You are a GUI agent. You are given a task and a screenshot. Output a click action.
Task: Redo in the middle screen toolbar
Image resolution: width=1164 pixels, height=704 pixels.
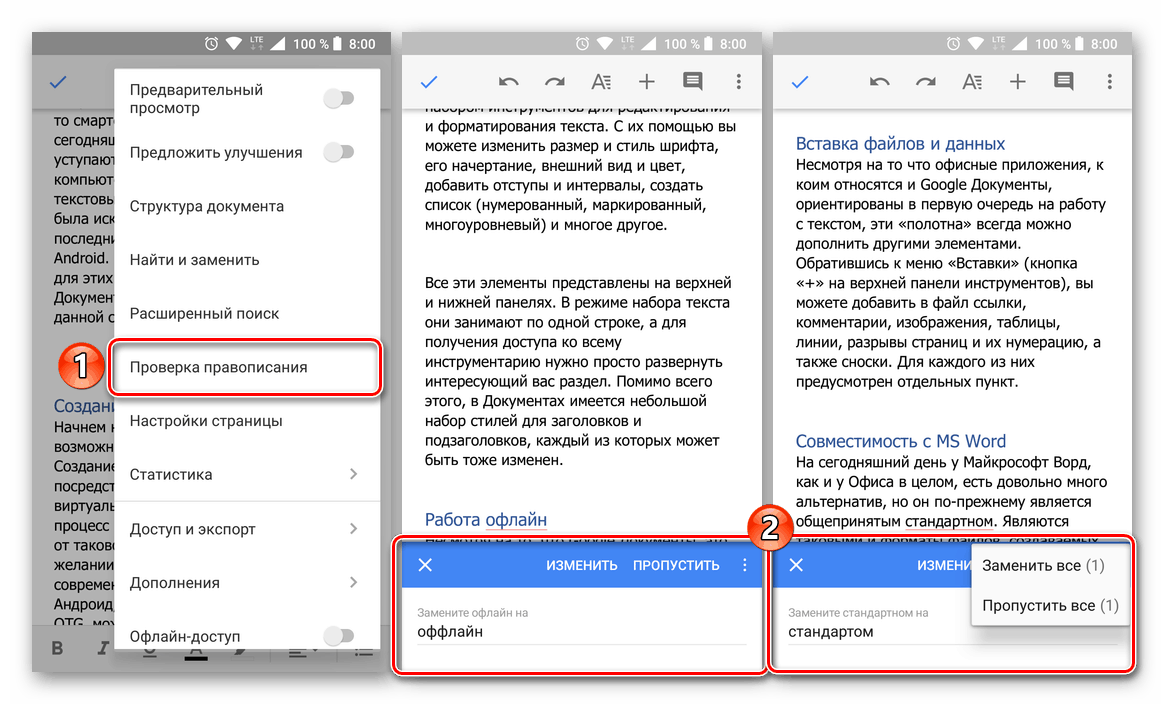555,82
